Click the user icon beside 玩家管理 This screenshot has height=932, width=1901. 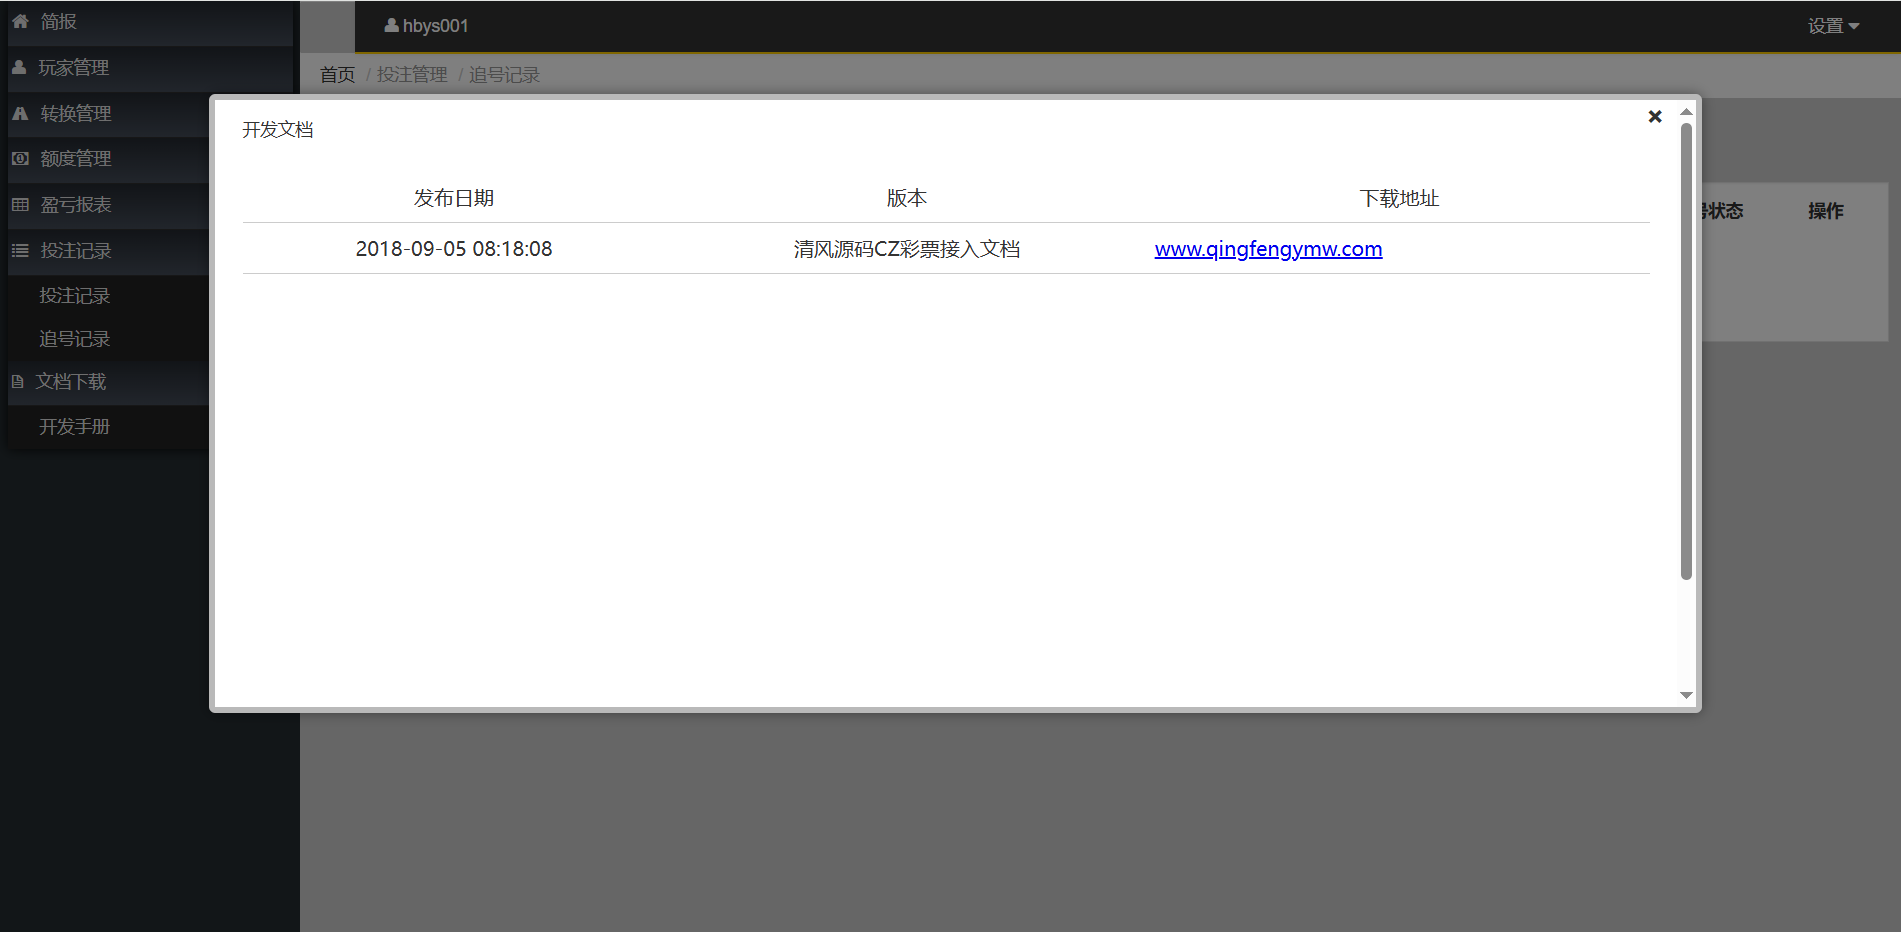[19, 67]
